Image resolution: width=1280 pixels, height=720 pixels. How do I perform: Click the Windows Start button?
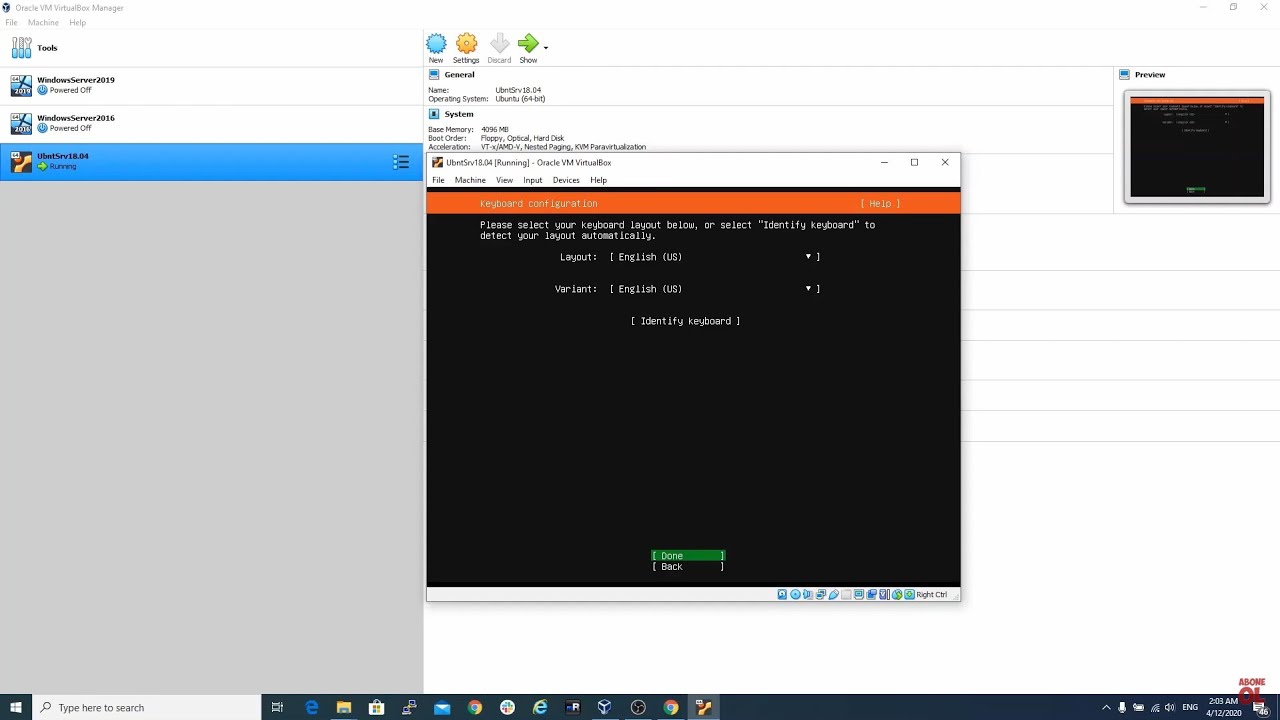coord(16,707)
